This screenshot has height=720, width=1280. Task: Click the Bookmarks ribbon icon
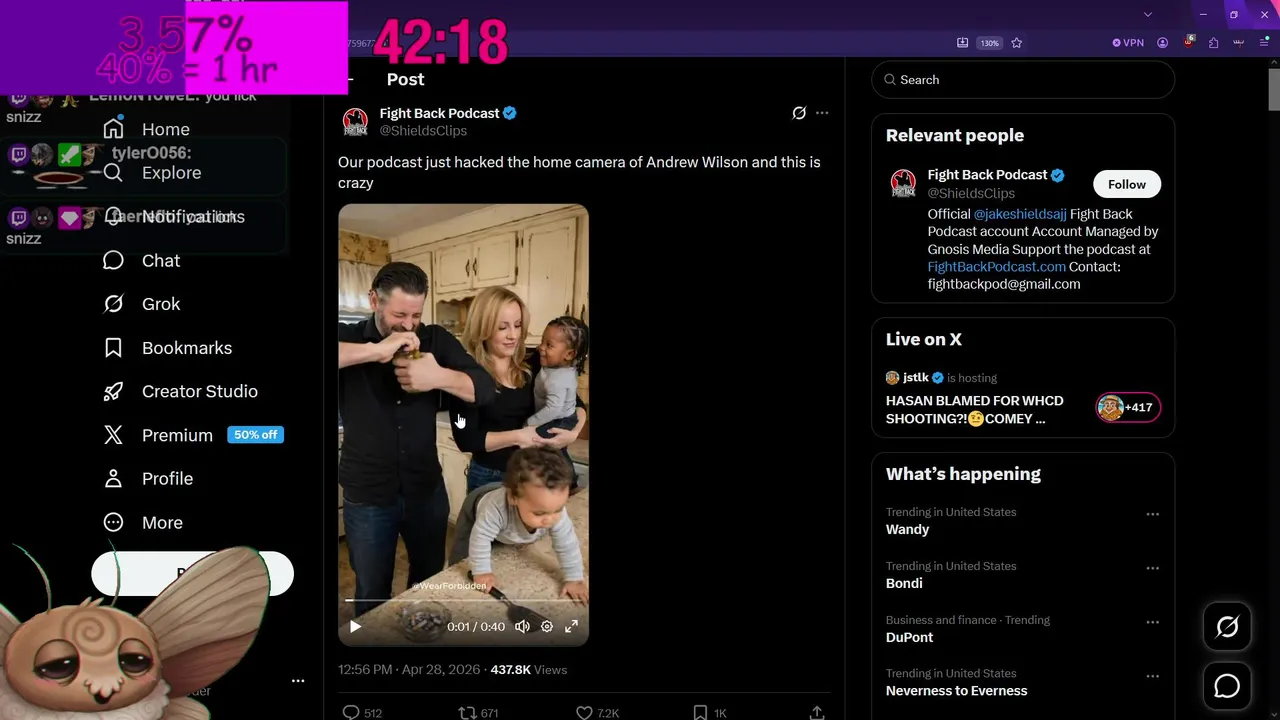113,348
